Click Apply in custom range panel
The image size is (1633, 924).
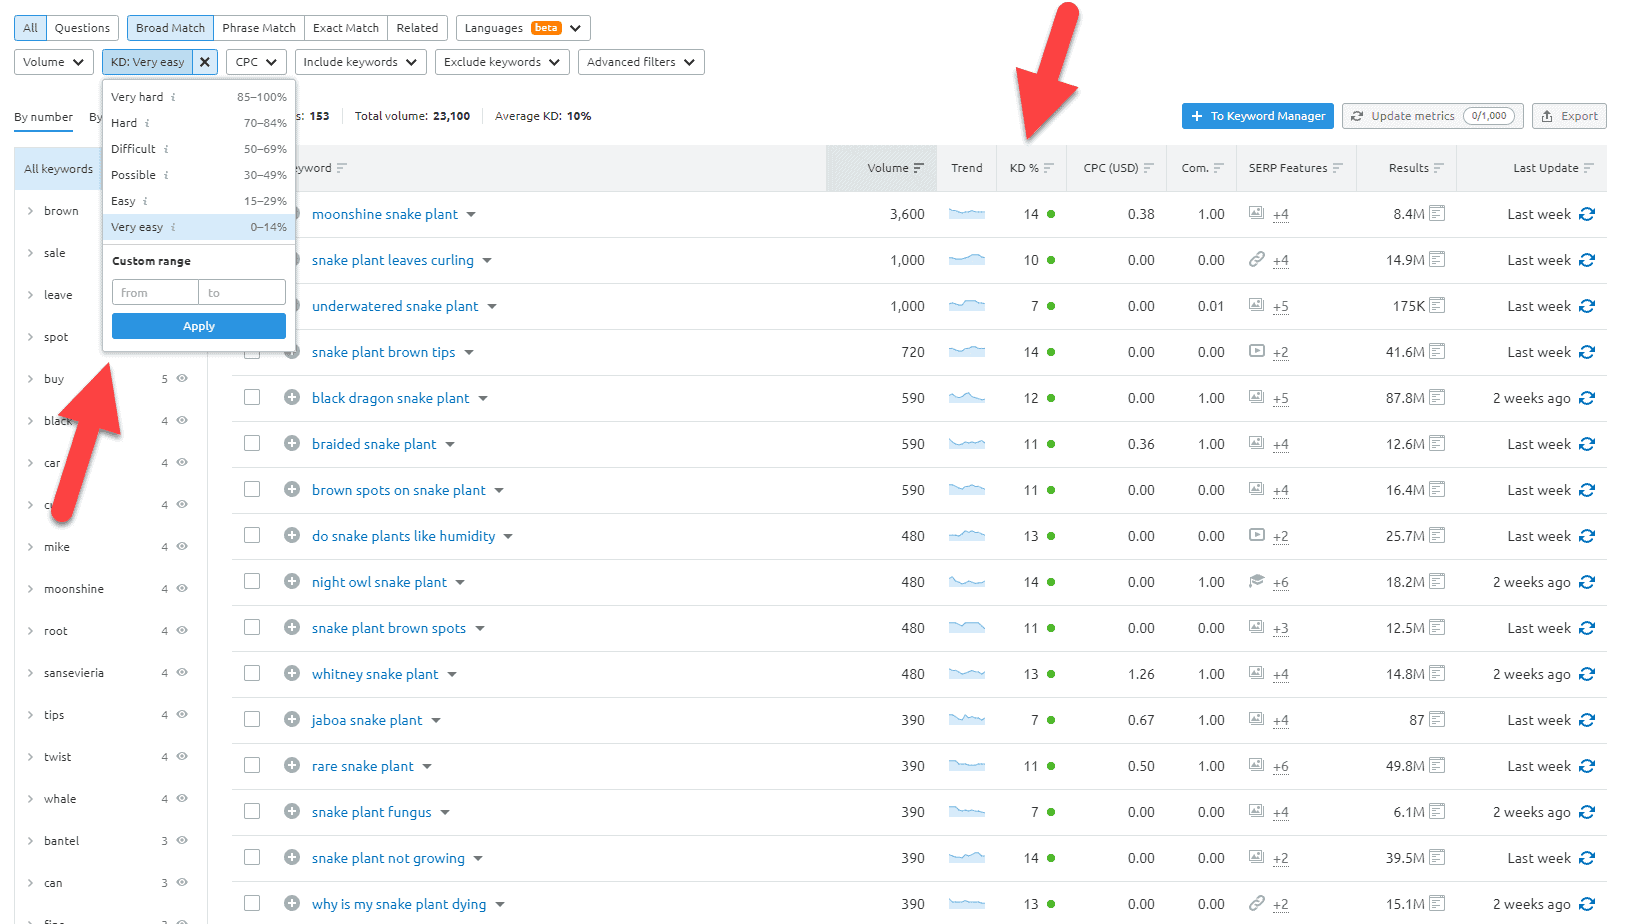(x=199, y=326)
